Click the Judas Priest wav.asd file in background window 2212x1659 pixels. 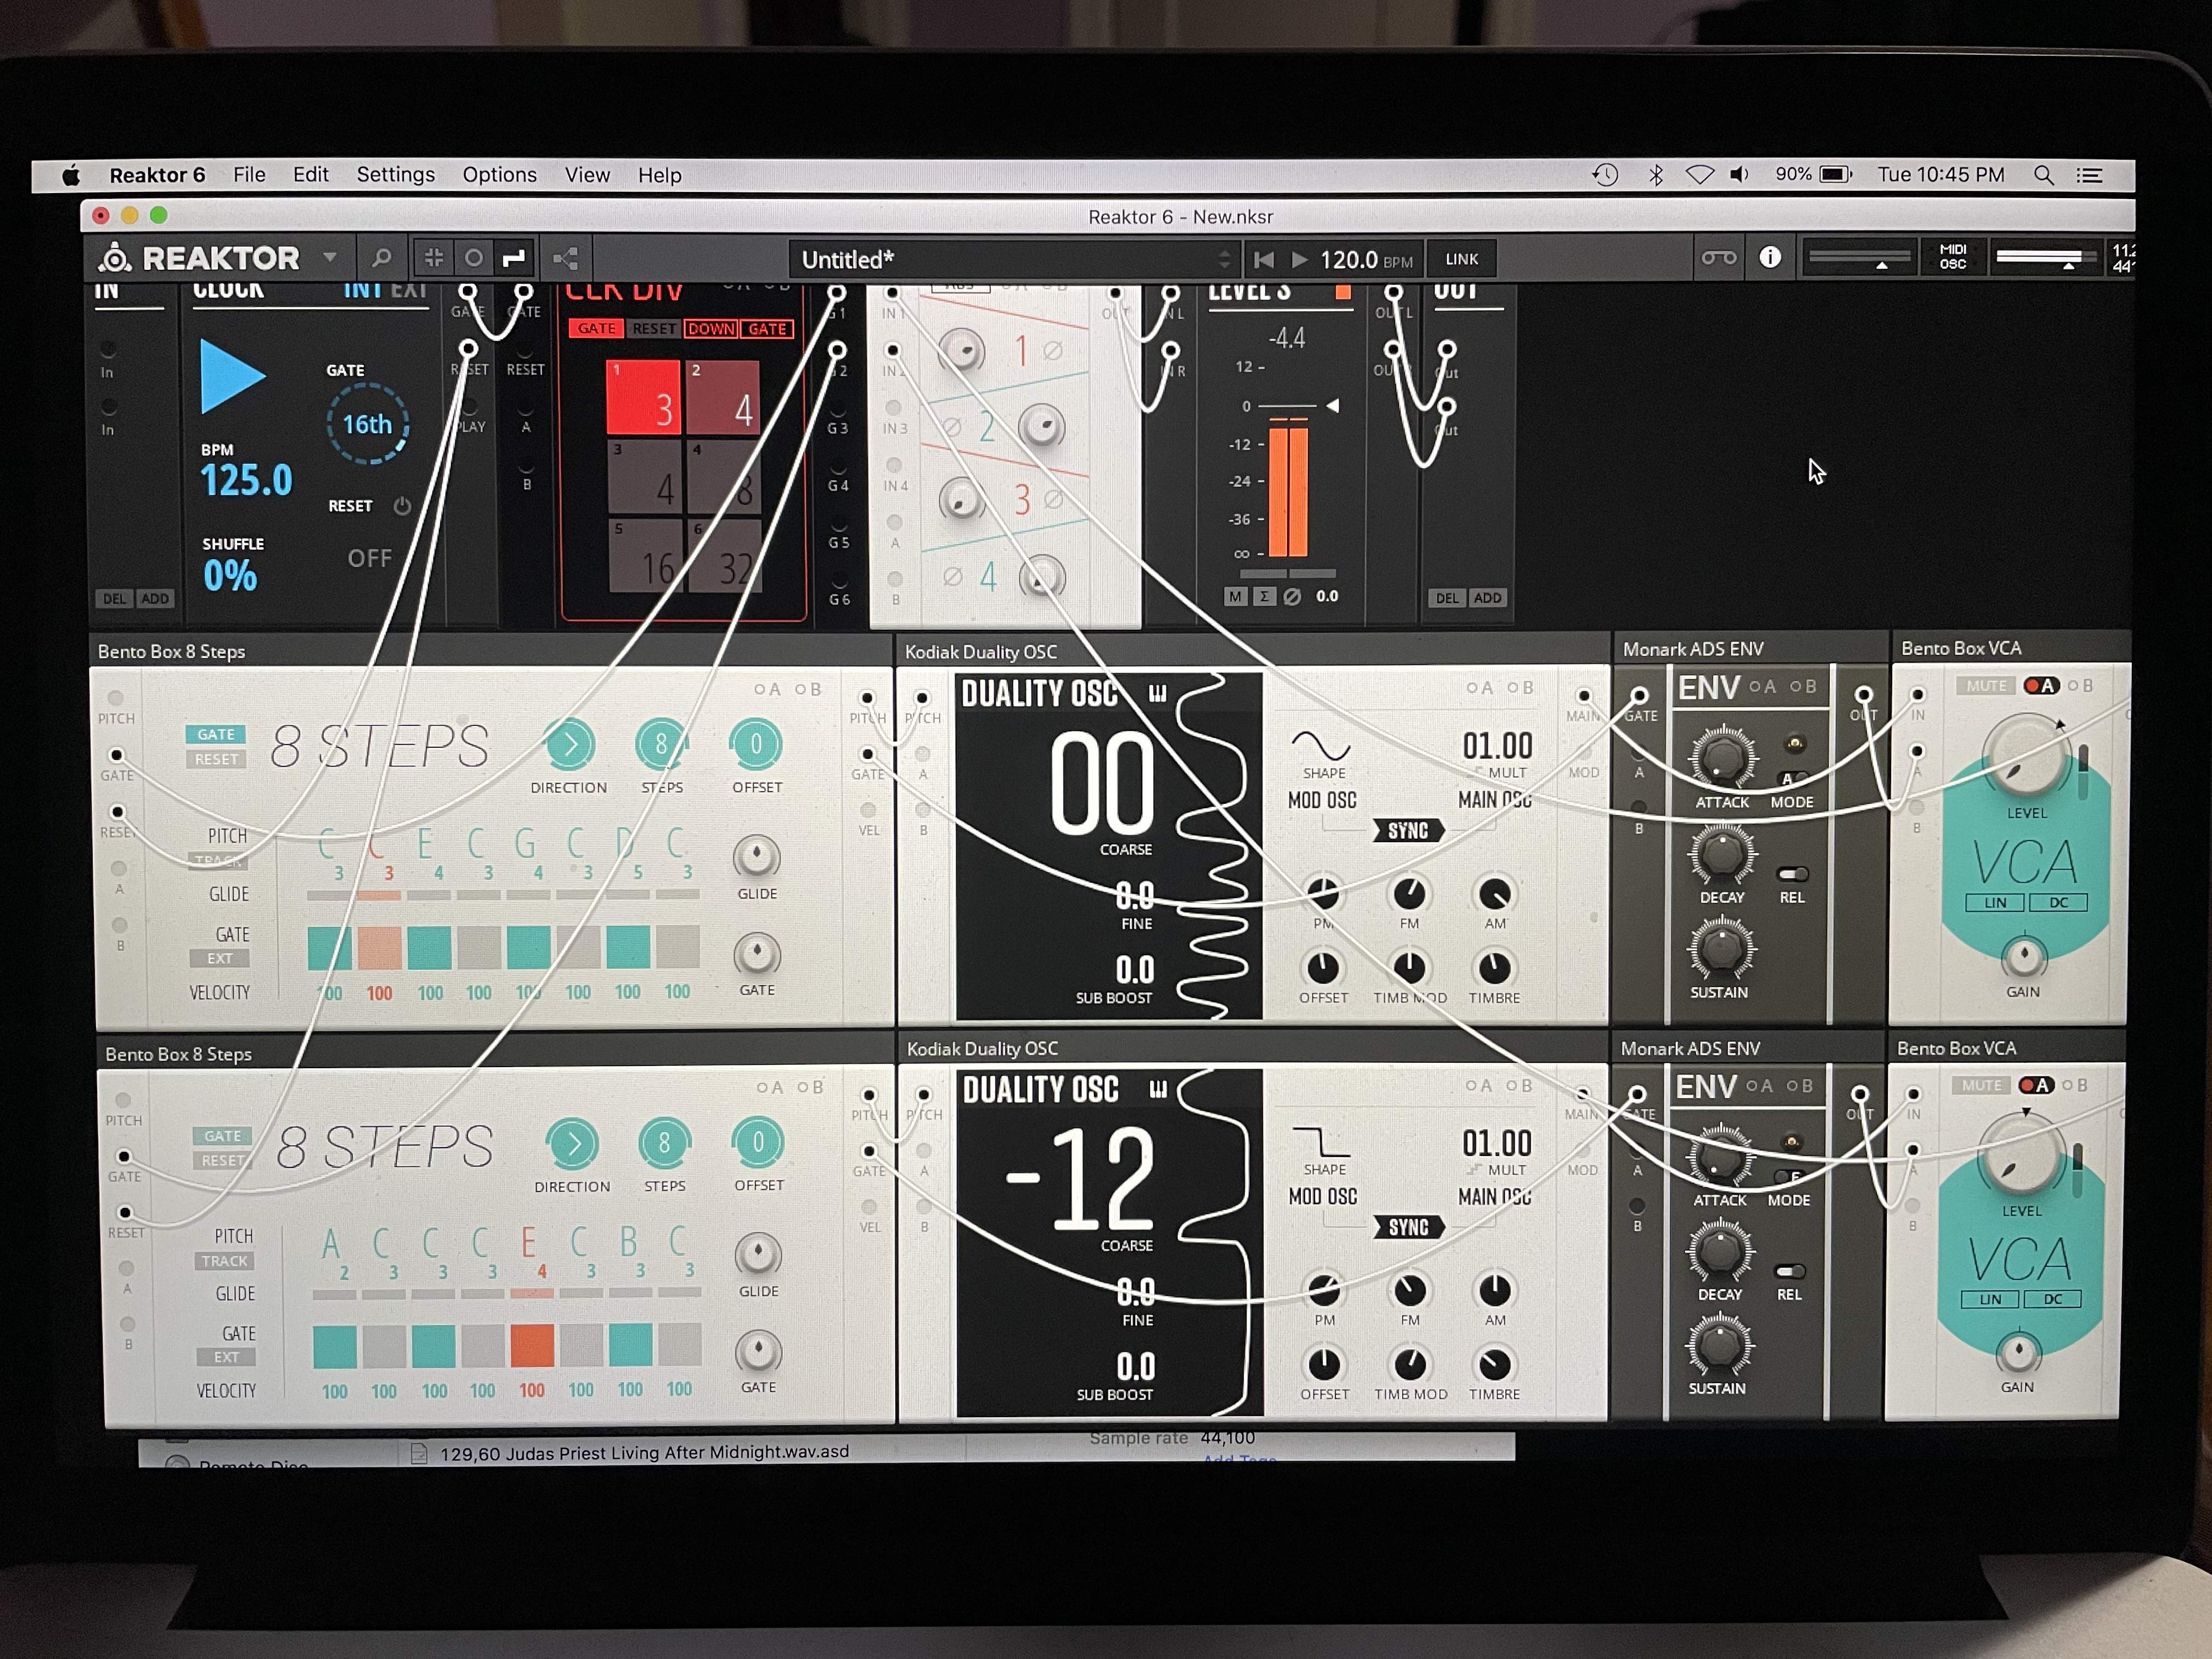[645, 1453]
